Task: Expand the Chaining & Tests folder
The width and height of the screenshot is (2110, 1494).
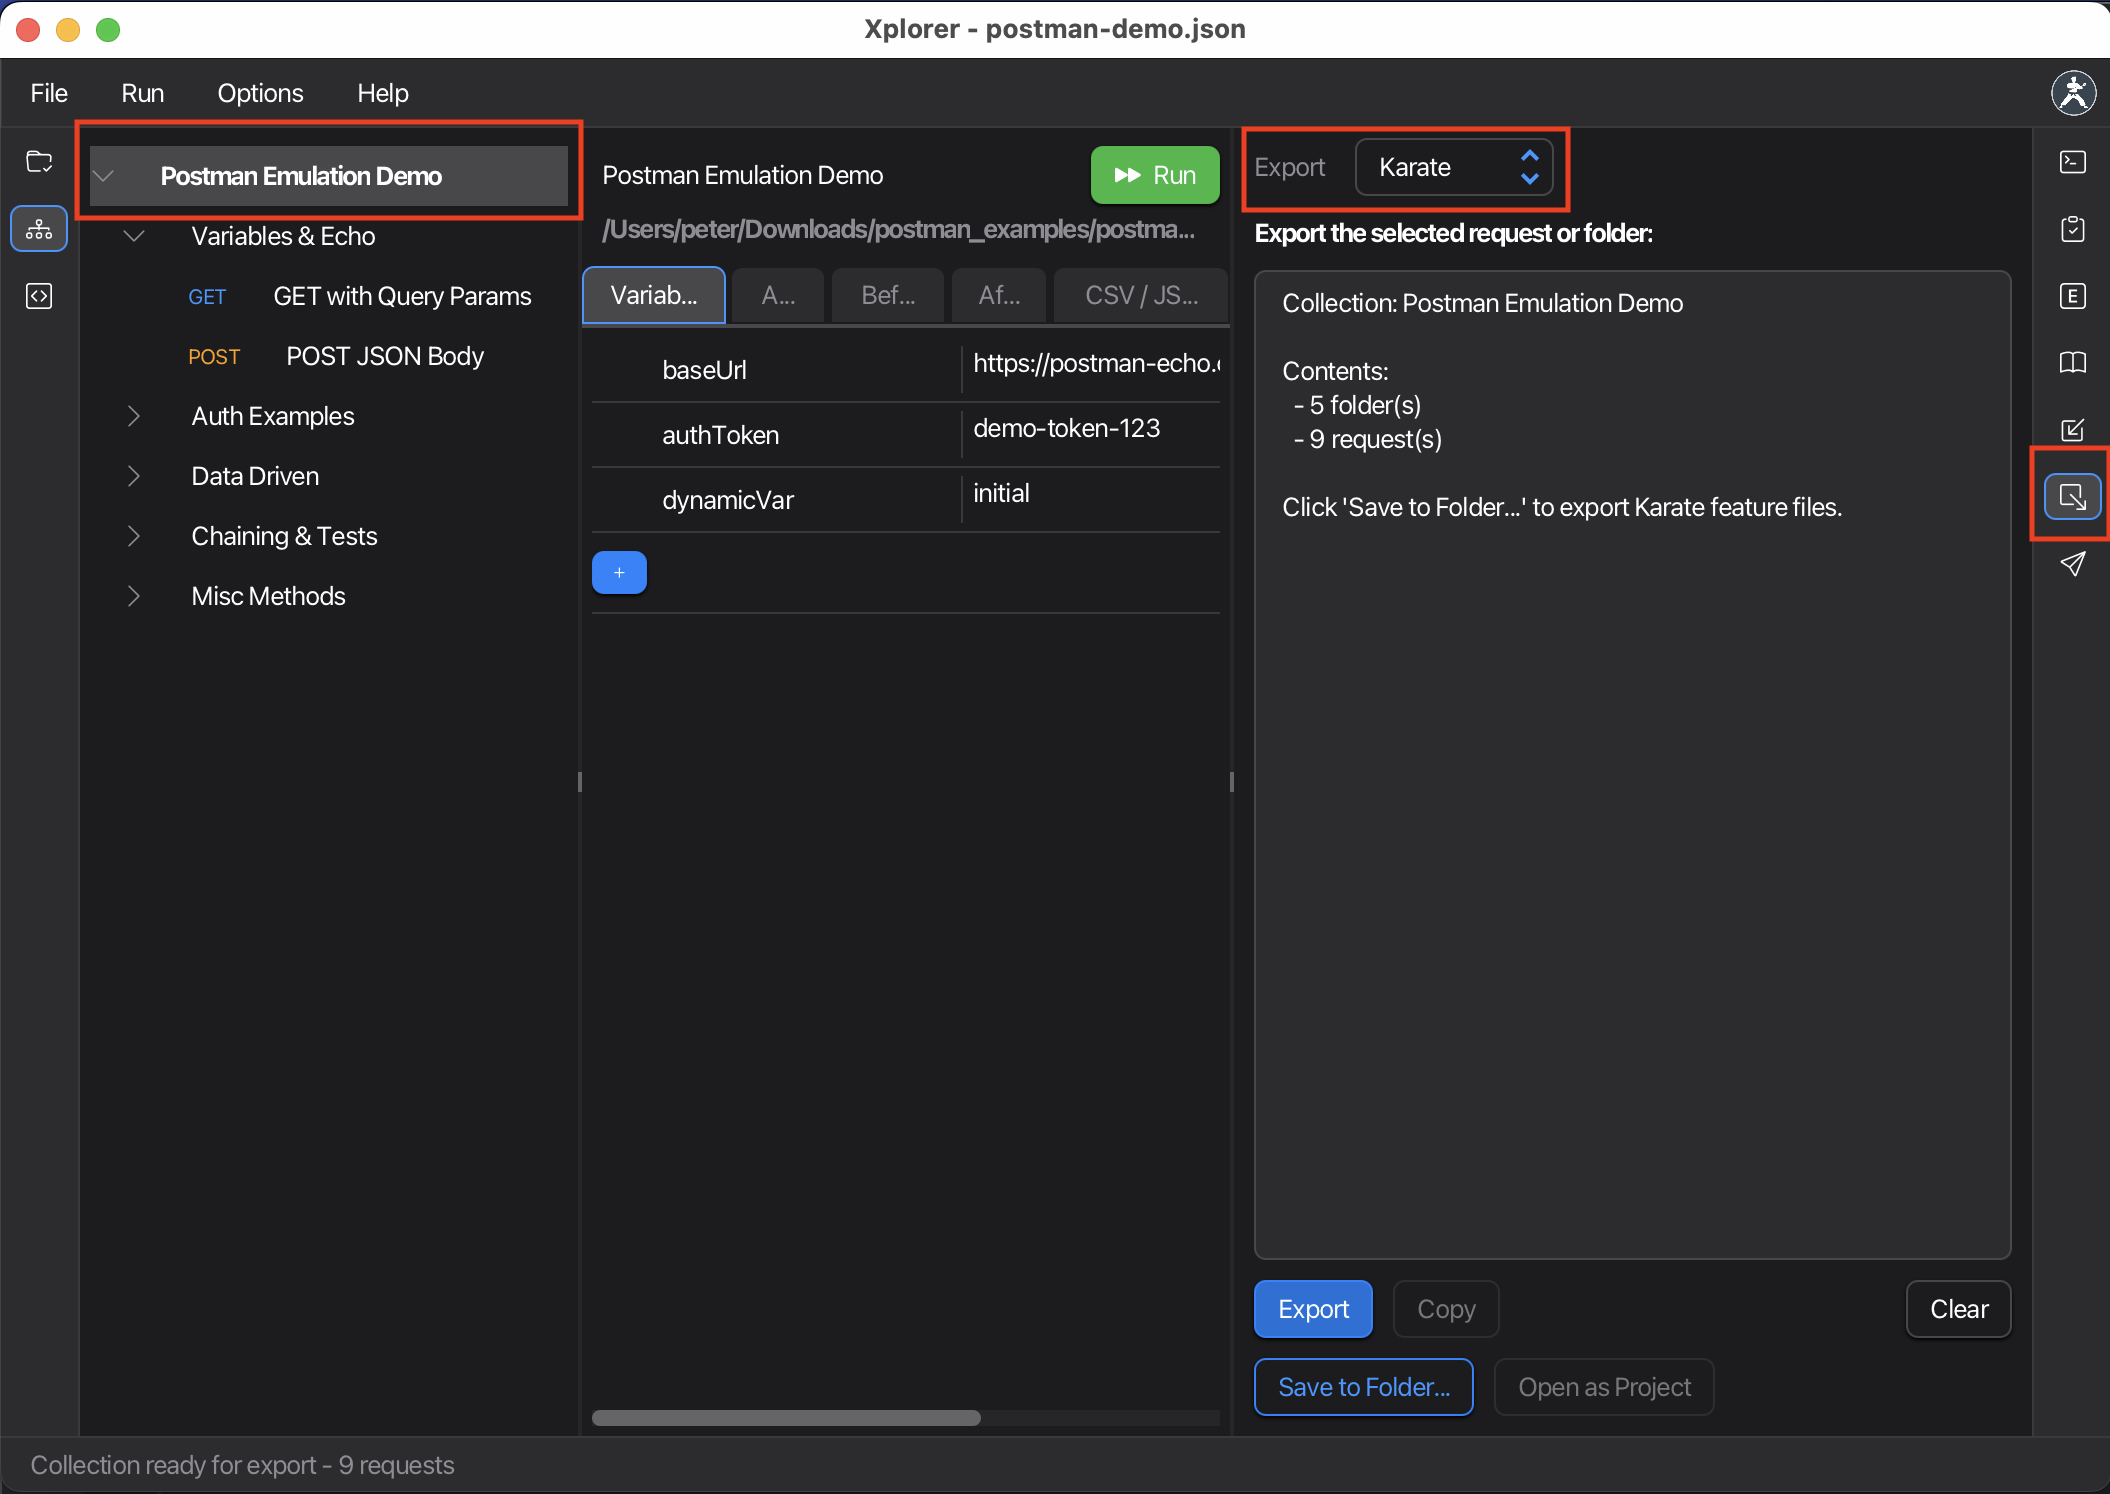Action: (134, 536)
